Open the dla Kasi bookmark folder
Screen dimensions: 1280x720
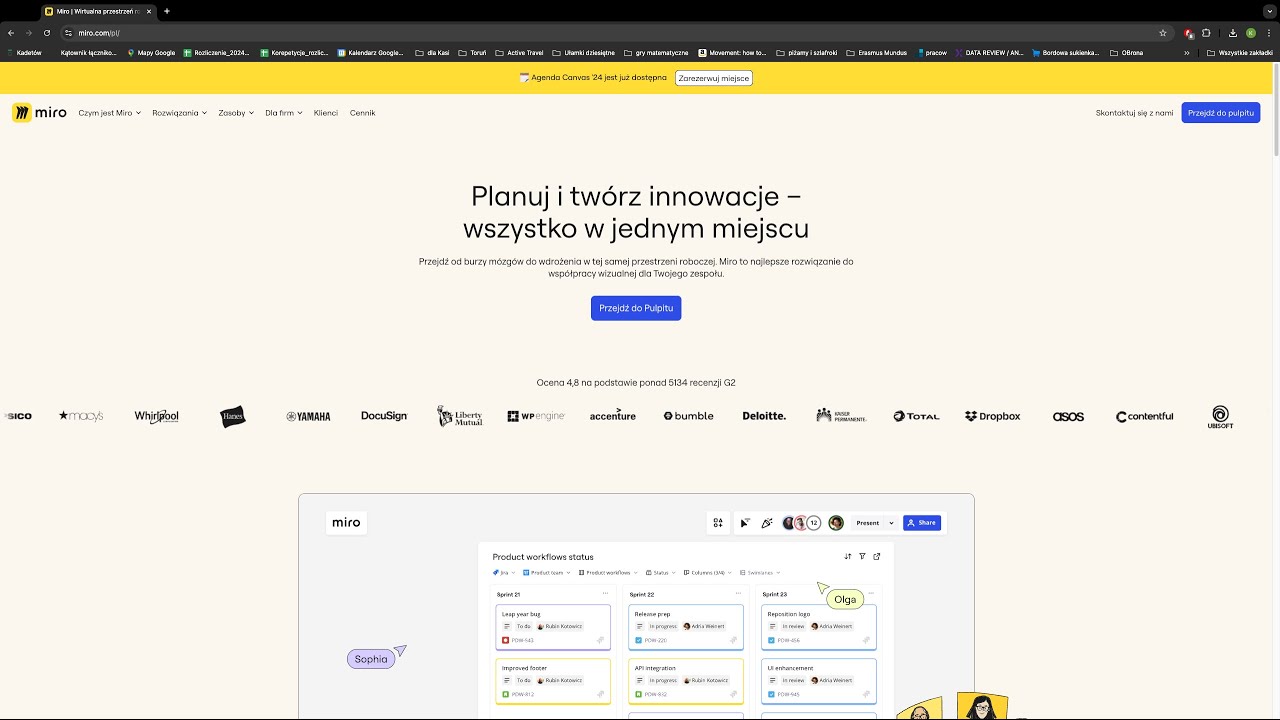tap(432, 53)
